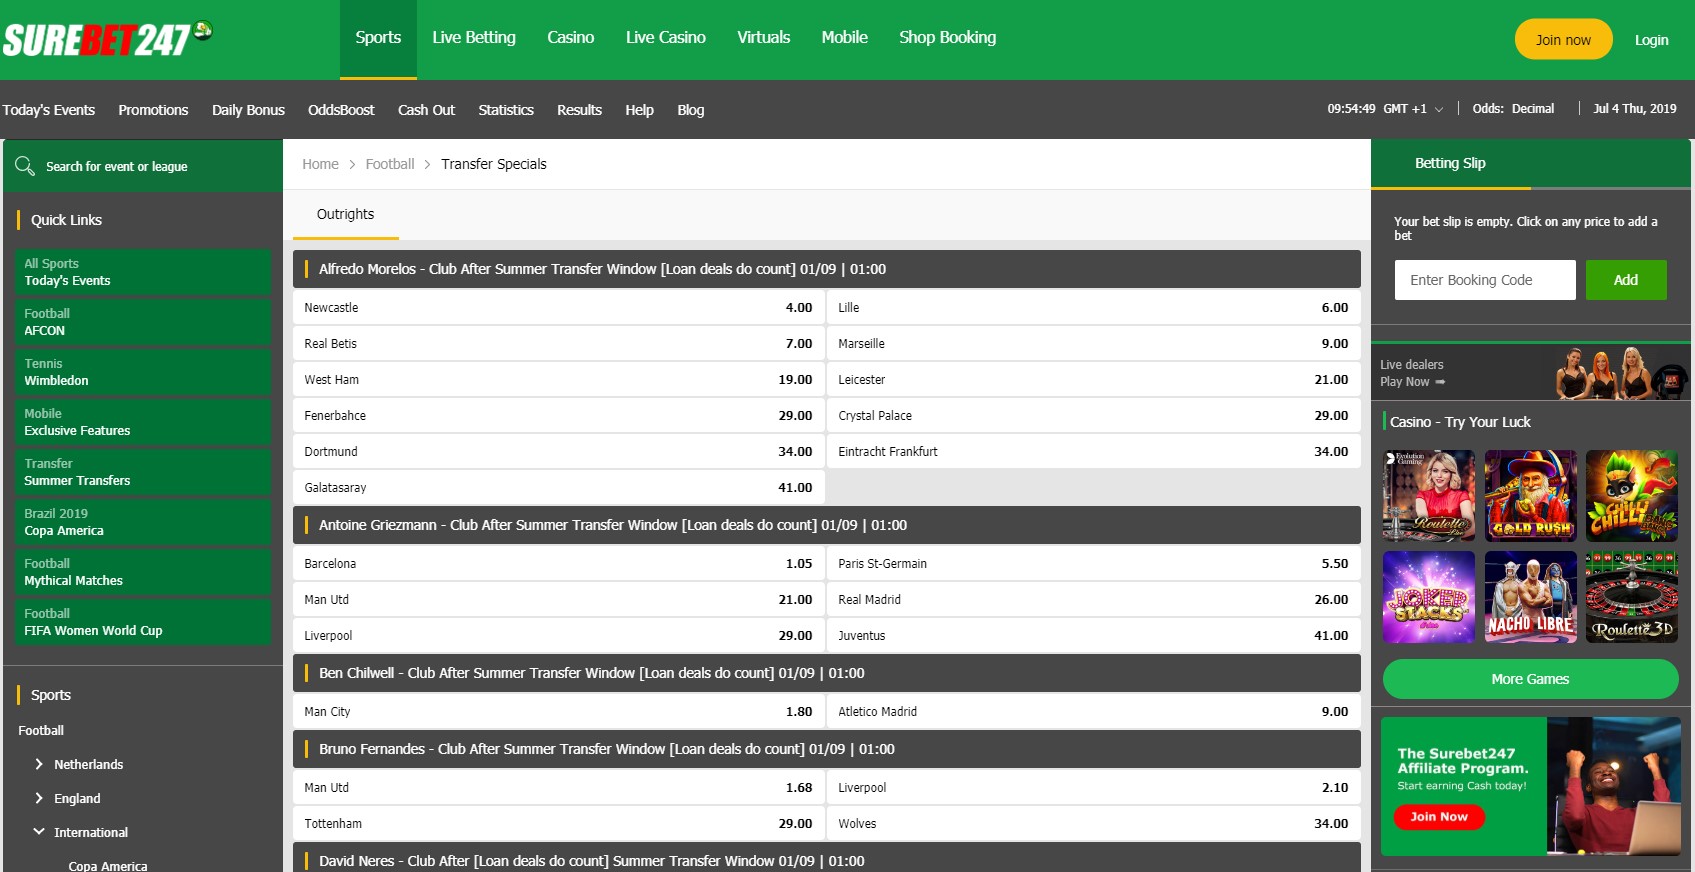This screenshot has width=1695, height=872.
Task: Select the Betting Slip tab
Action: pyautogui.click(x=1450, y=163)
